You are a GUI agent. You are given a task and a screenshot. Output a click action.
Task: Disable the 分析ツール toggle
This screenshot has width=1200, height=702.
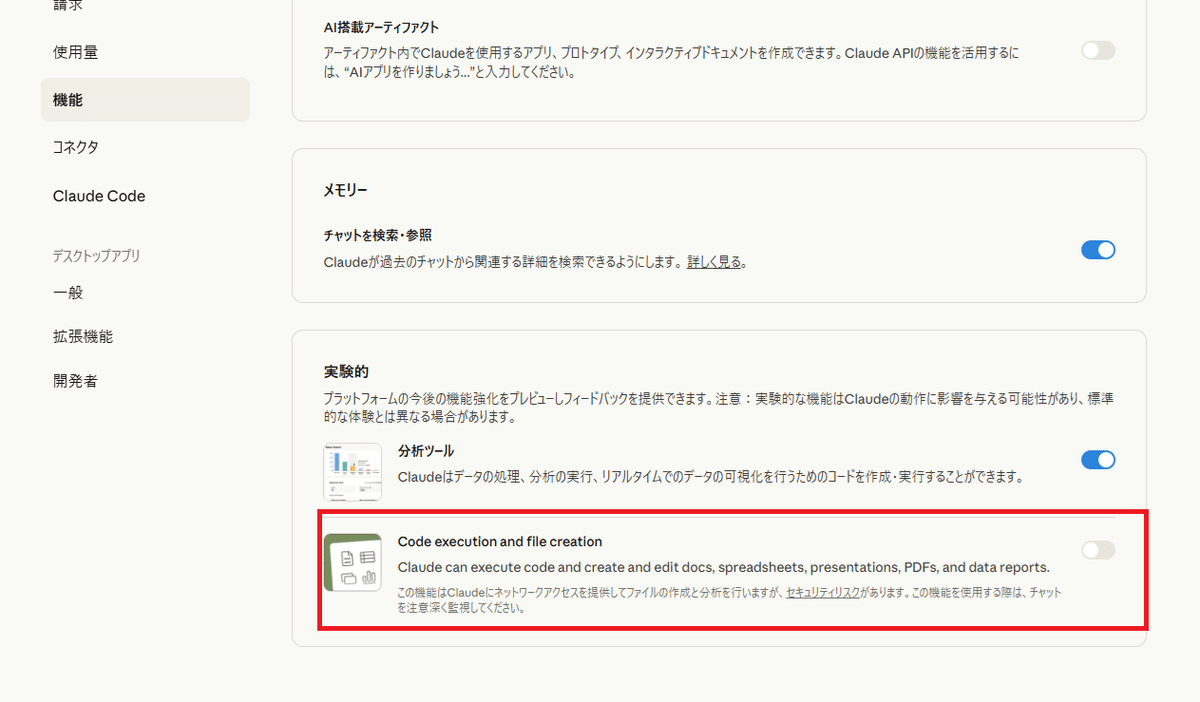(x=1098, y=460)
